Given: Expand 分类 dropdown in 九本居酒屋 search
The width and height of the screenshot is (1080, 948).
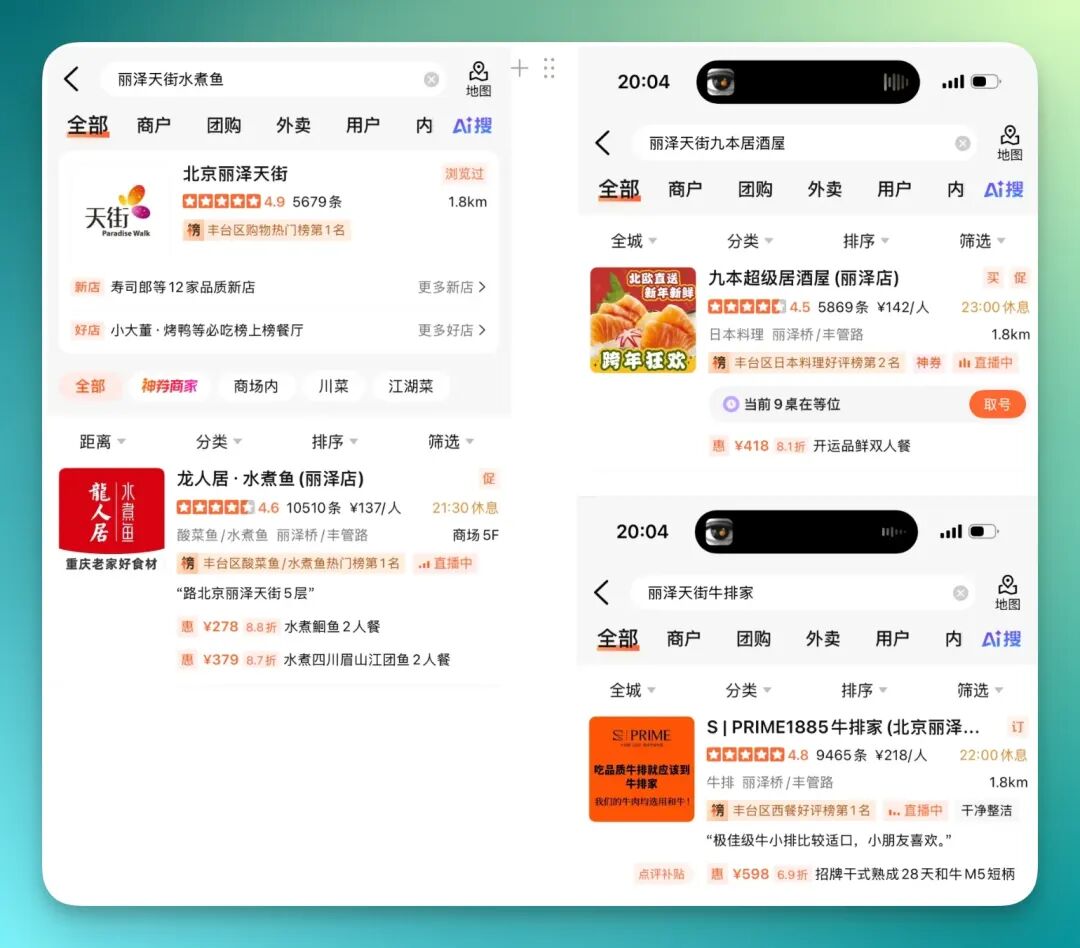Looking at the screenshot, I should point(750,241).
